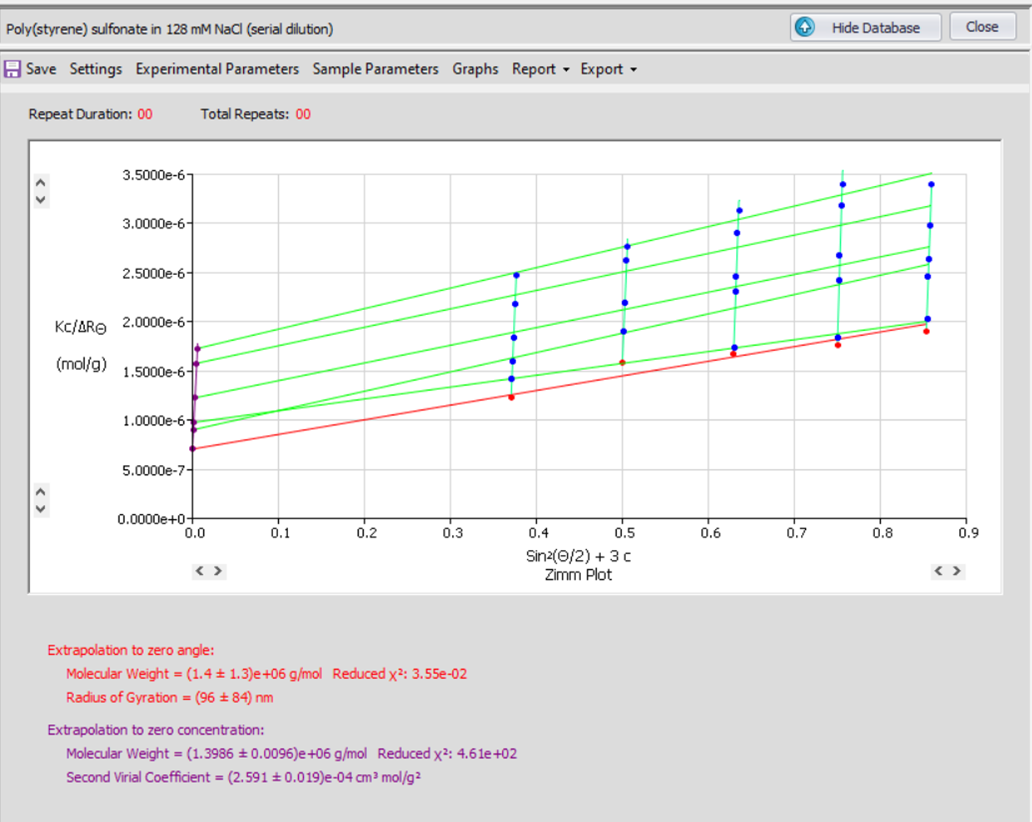Open the Graphs menu
Viewport: 1032px width, 822px height.
coord(475,69)
